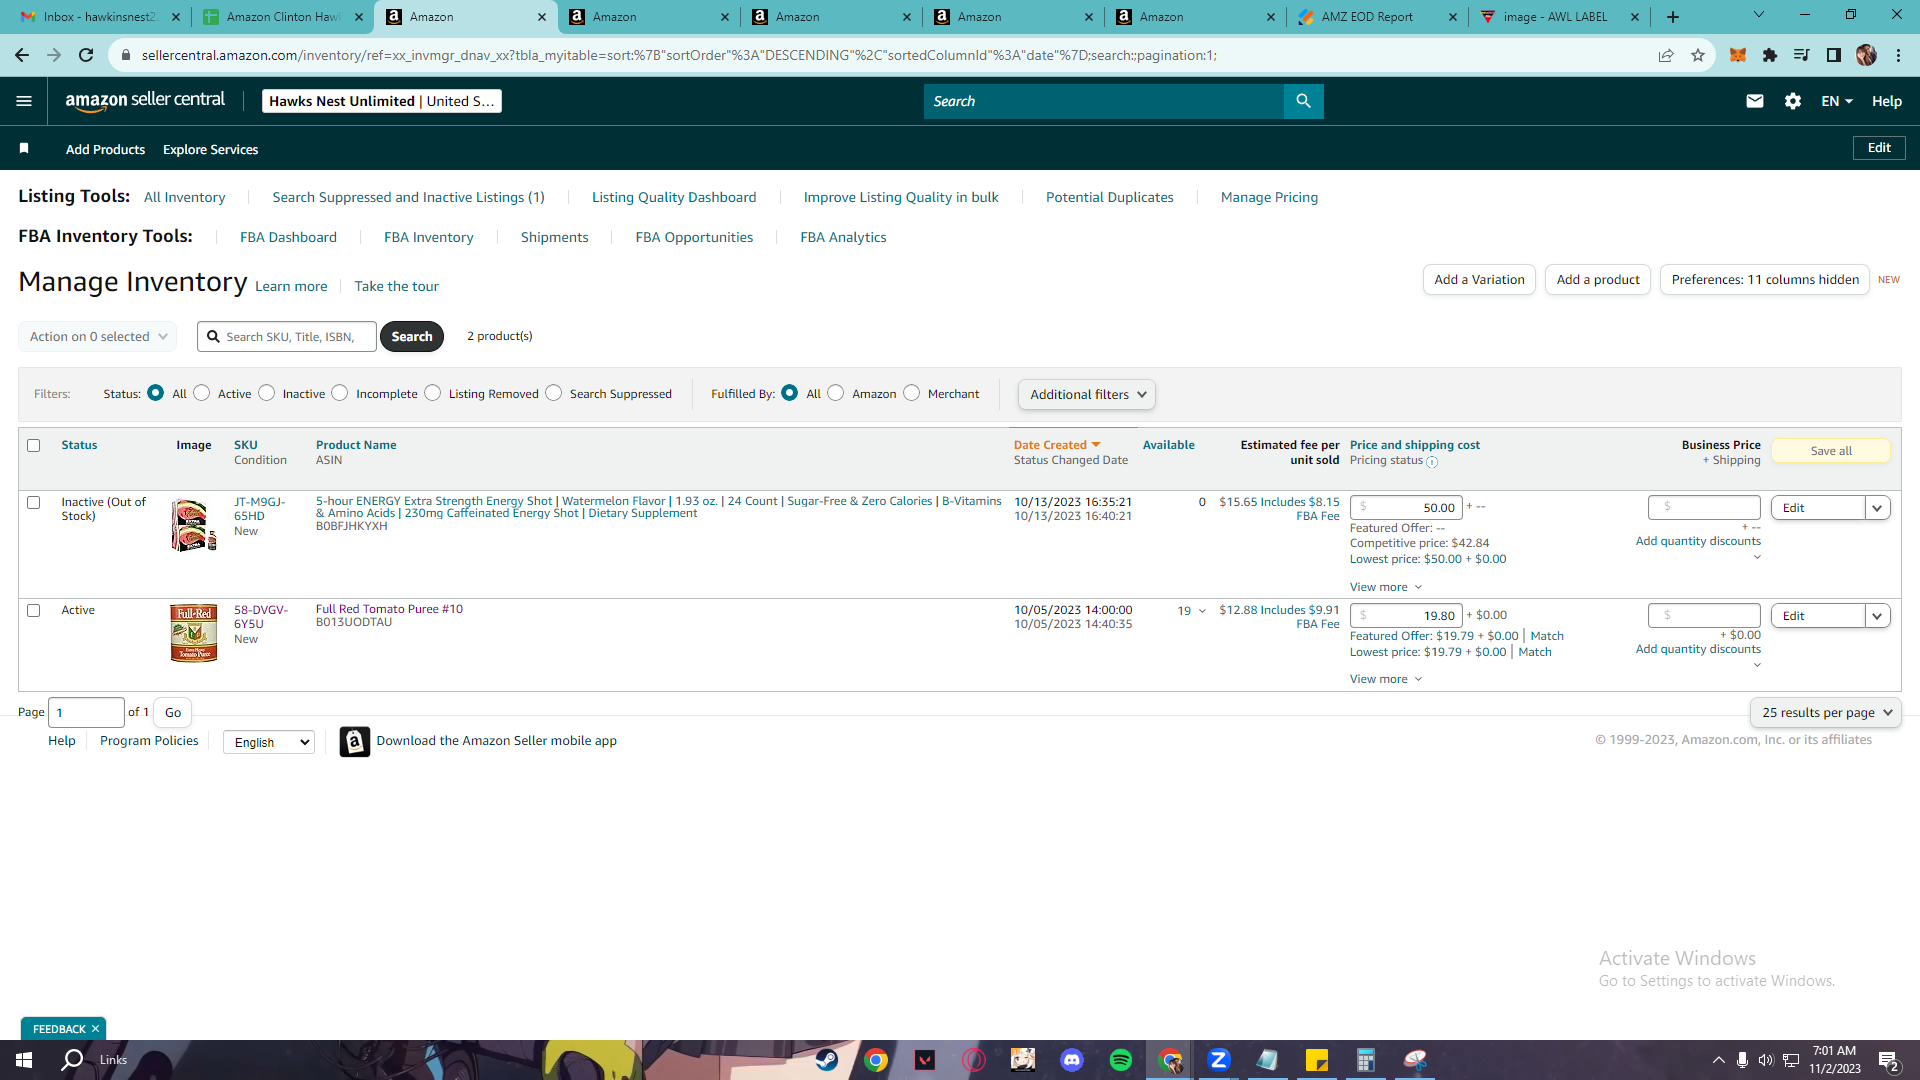Open the English language selector in footer
Viewport: 1920px width, 1080px height.
[269, 742]
